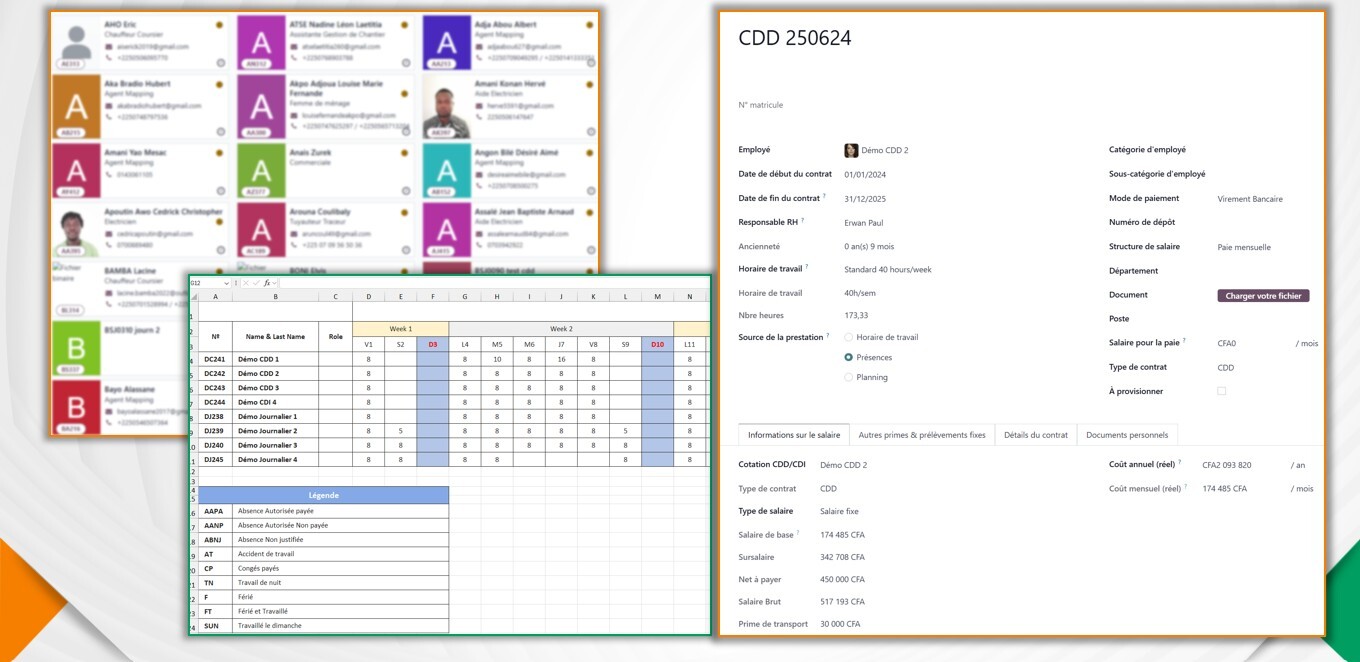The image size is (1360, 662).
Task: Open the Name Box dropdown arrow
Action: coord(226,283)
